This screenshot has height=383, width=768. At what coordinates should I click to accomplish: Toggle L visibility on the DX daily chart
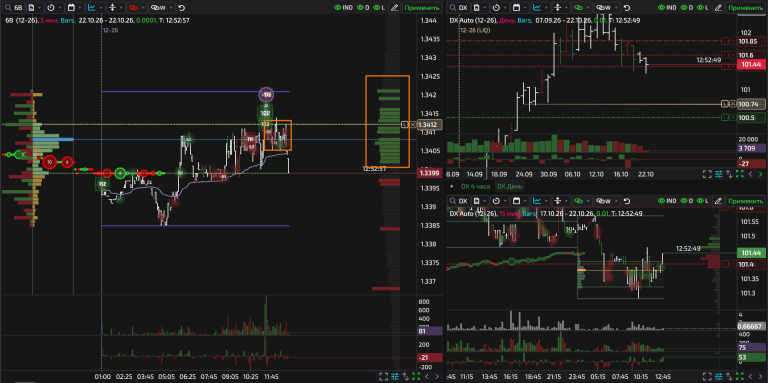coord(702,8)
